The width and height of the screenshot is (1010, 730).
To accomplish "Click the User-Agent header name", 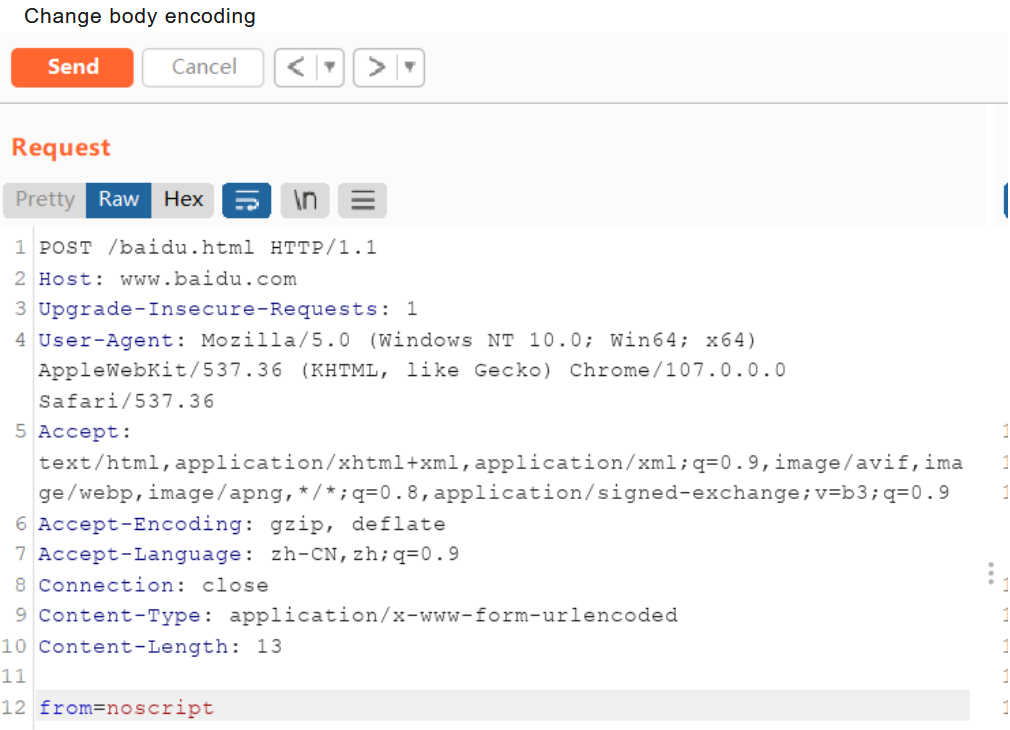I will tap(106, 340).
